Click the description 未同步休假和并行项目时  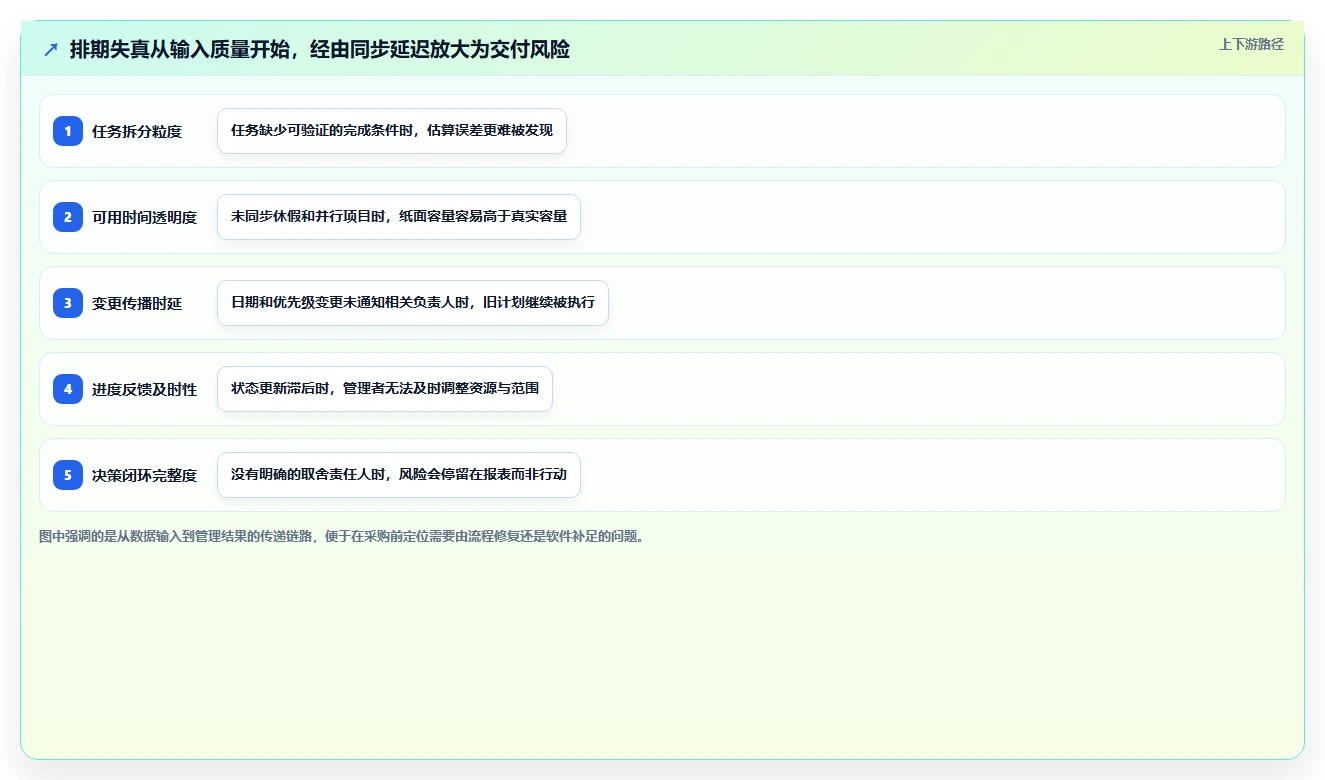399,217
